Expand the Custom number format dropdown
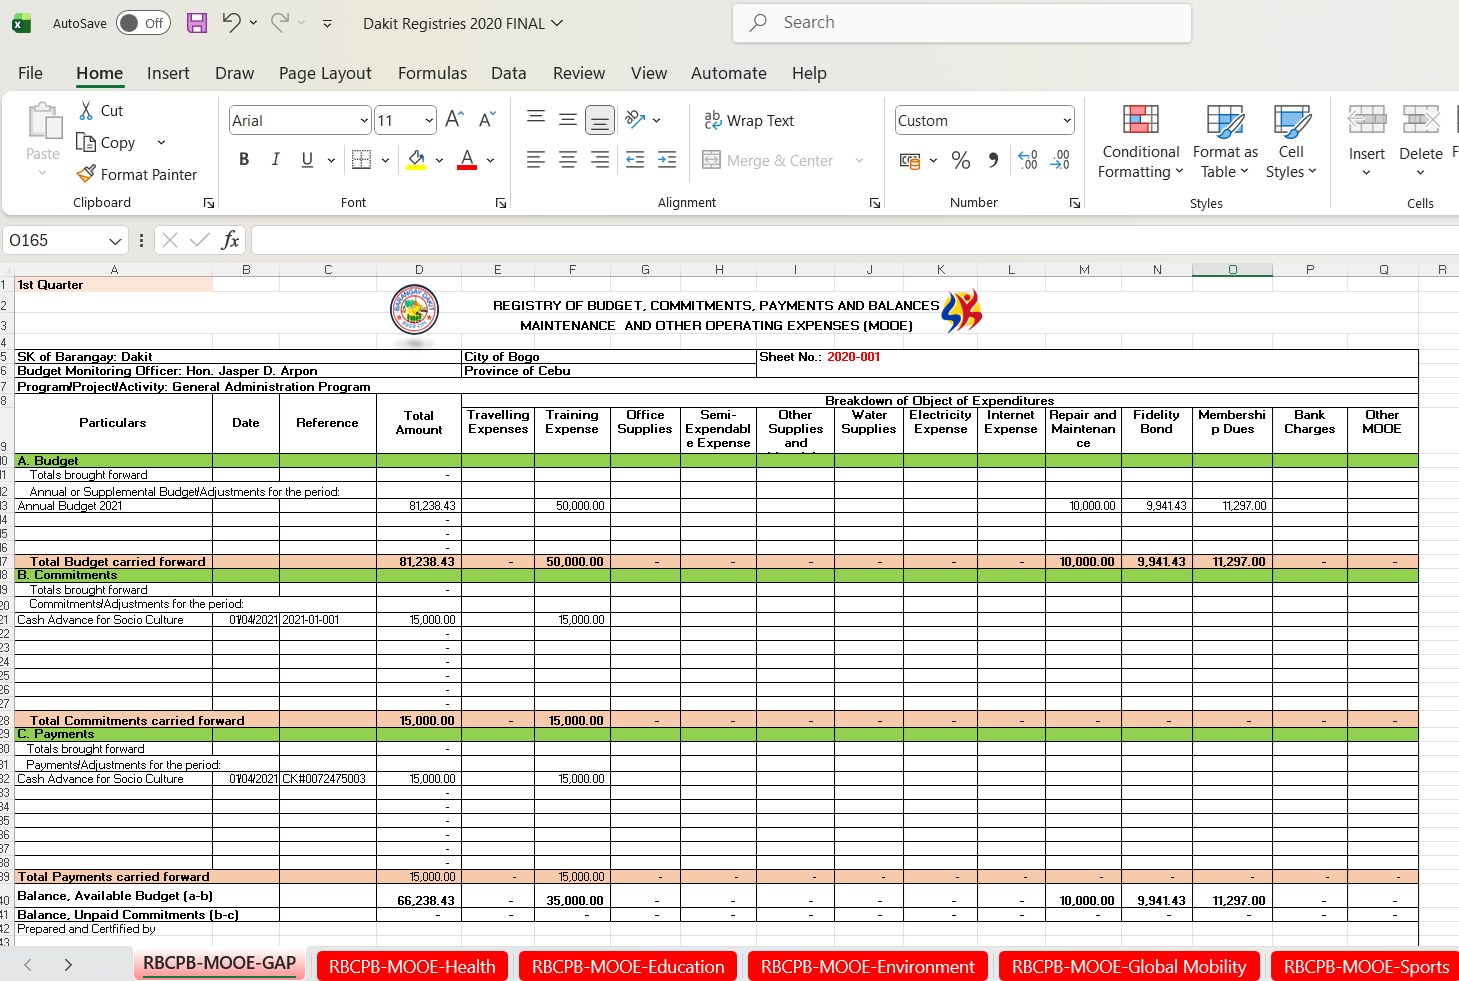Image resolution: width=1459 pixels, height=981 pixels. (x=1067, y=121)
